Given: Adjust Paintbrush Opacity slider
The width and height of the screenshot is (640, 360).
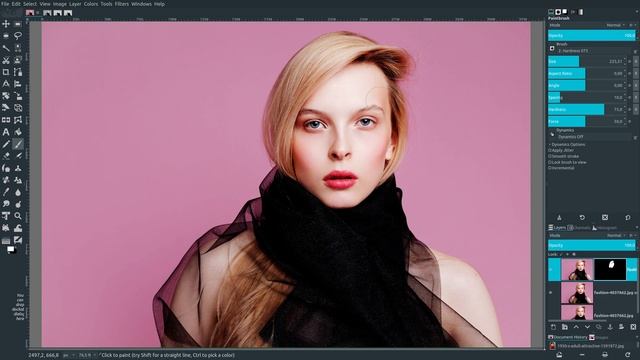Looking at the screenshot, I should [591, 36].
